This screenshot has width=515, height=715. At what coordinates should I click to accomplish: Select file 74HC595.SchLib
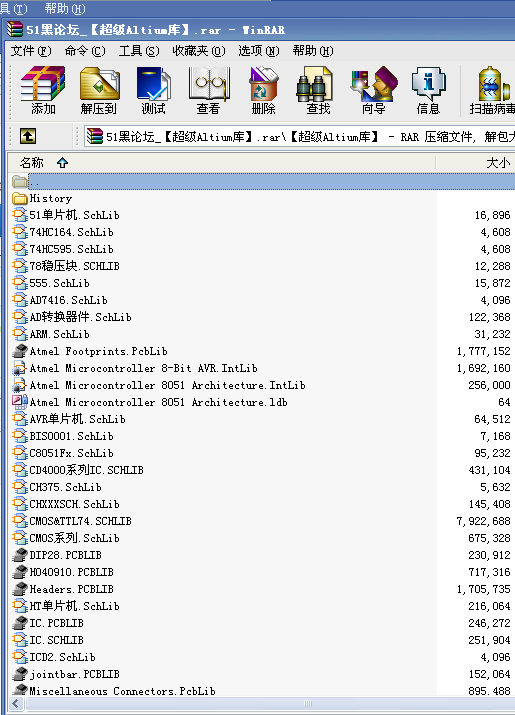point(71,249)
